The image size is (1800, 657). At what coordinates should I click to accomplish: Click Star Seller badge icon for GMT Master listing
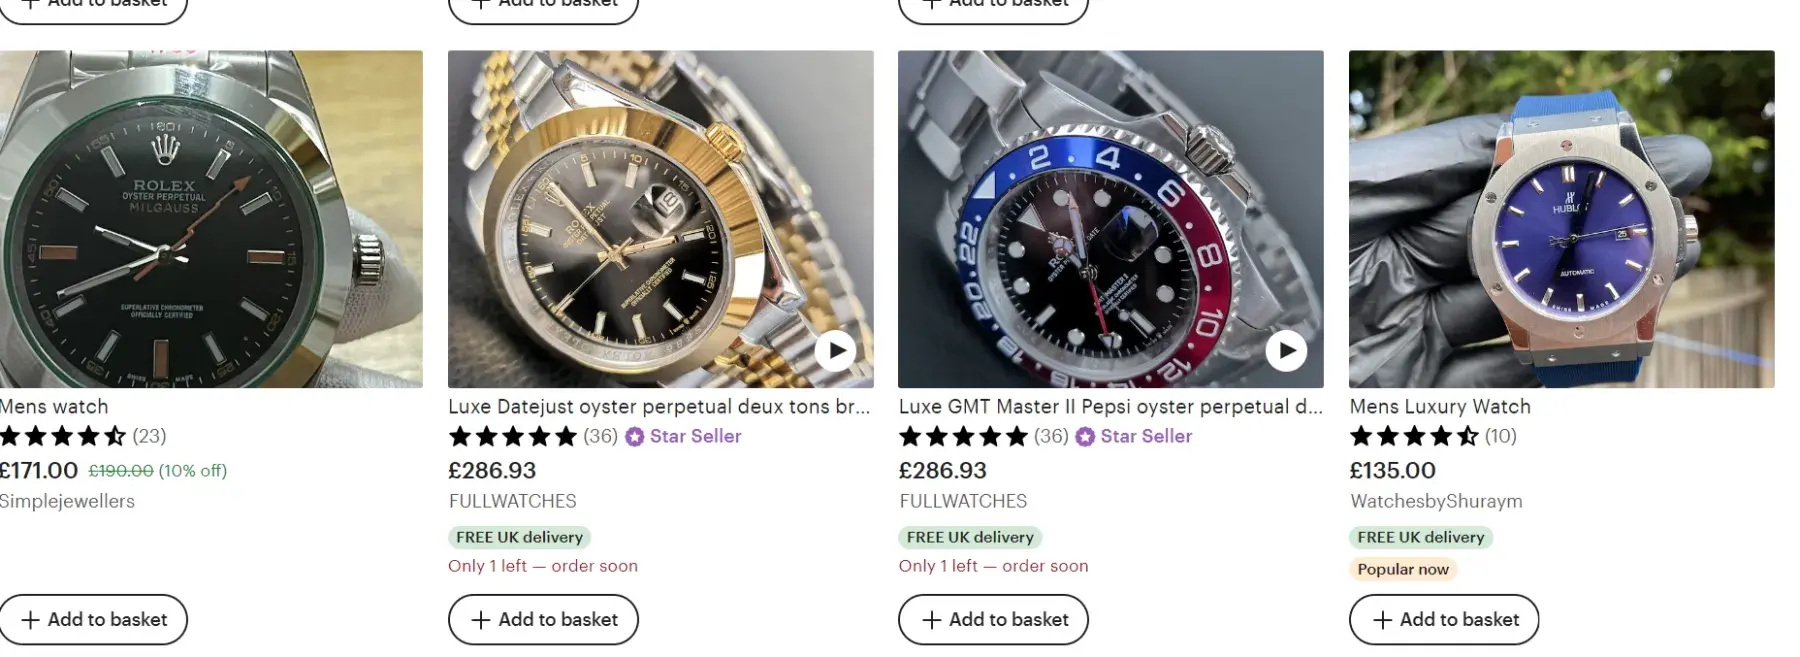[x=1086, y=437]
